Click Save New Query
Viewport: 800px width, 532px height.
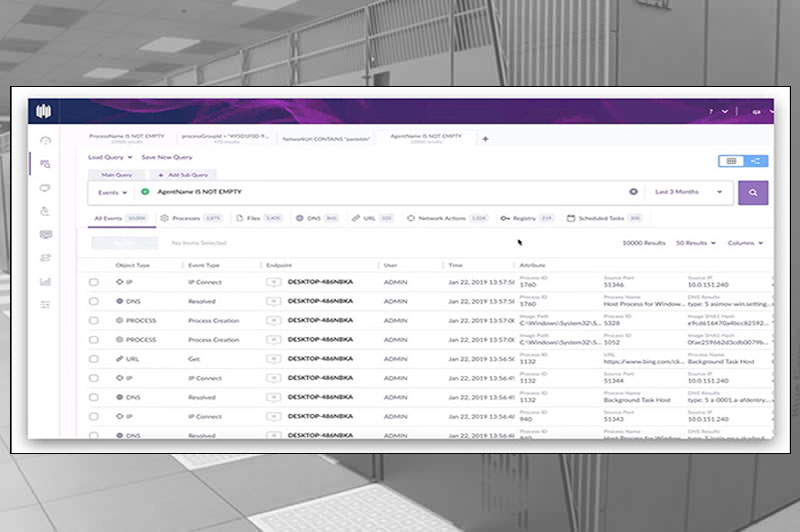[x=167, y=157]
